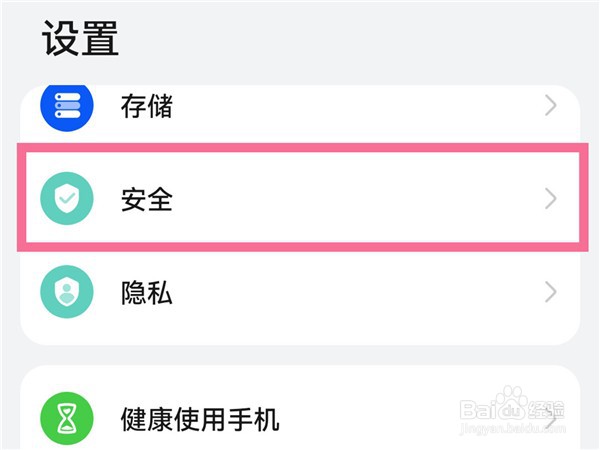600x450 pixels.
Task: Expand the 安全 row chevron arrow
Action: tap(550, 199)
